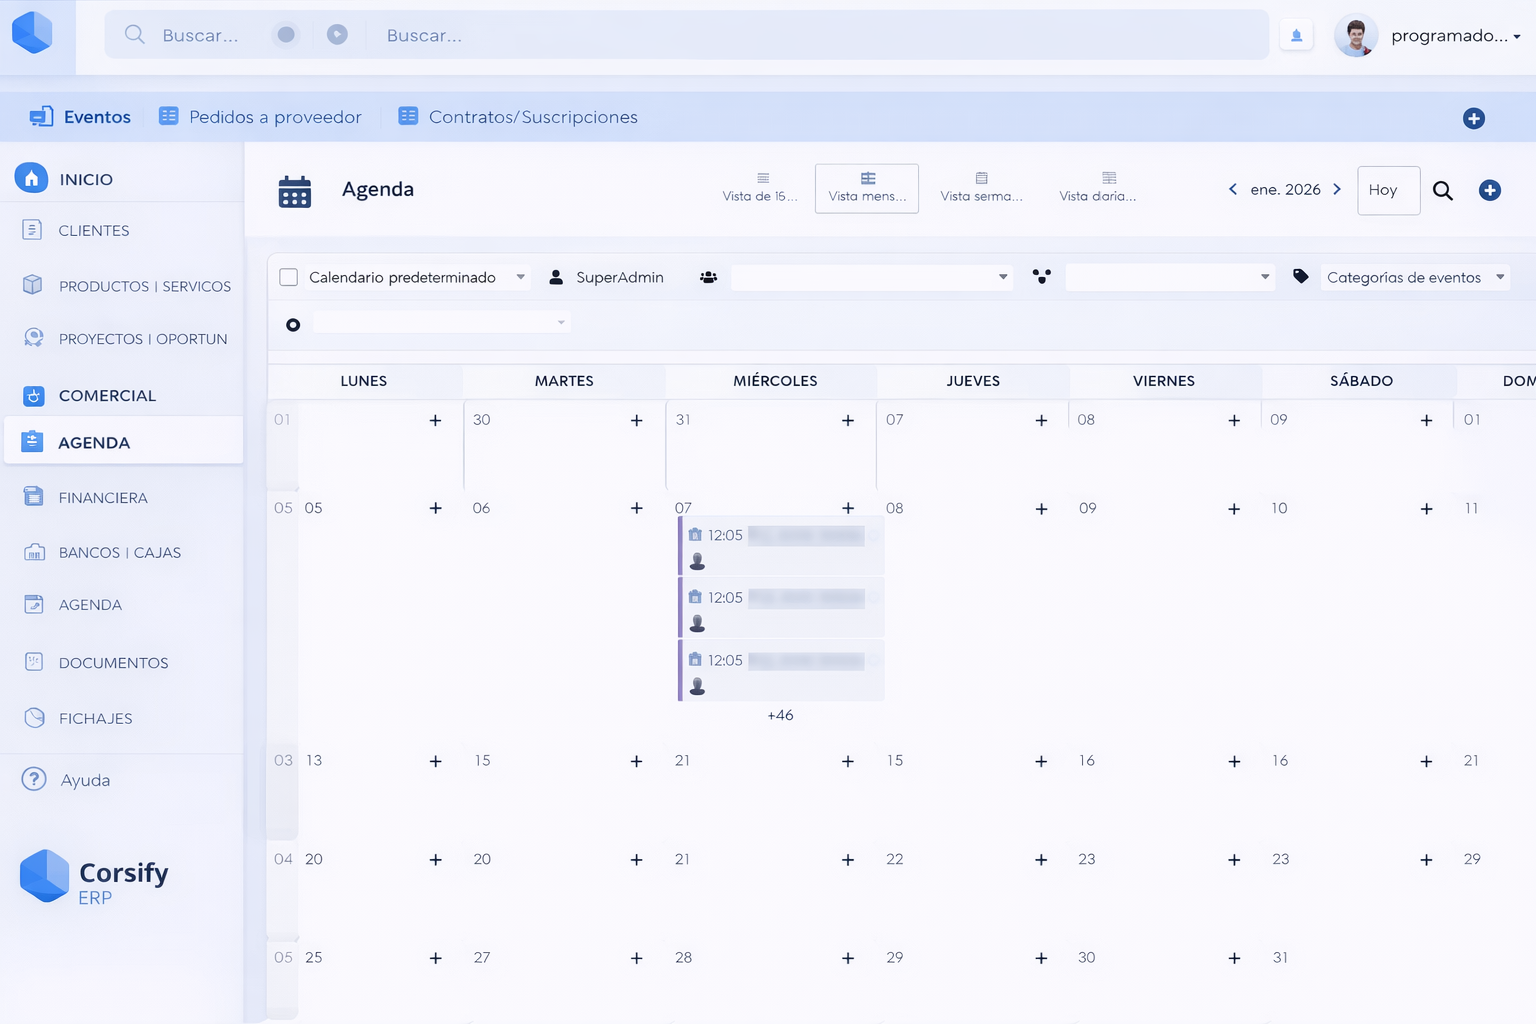
Task: Switch to the Pedidos a proveedor tab
Action: 261,117
